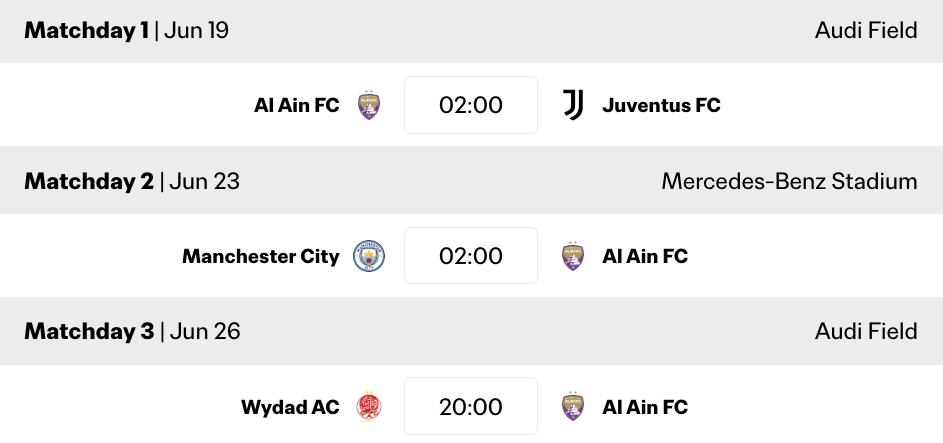Select the Wydad AC team name
Image resolution: width=943 pixels, height=443 pixels.
point(290,407)
